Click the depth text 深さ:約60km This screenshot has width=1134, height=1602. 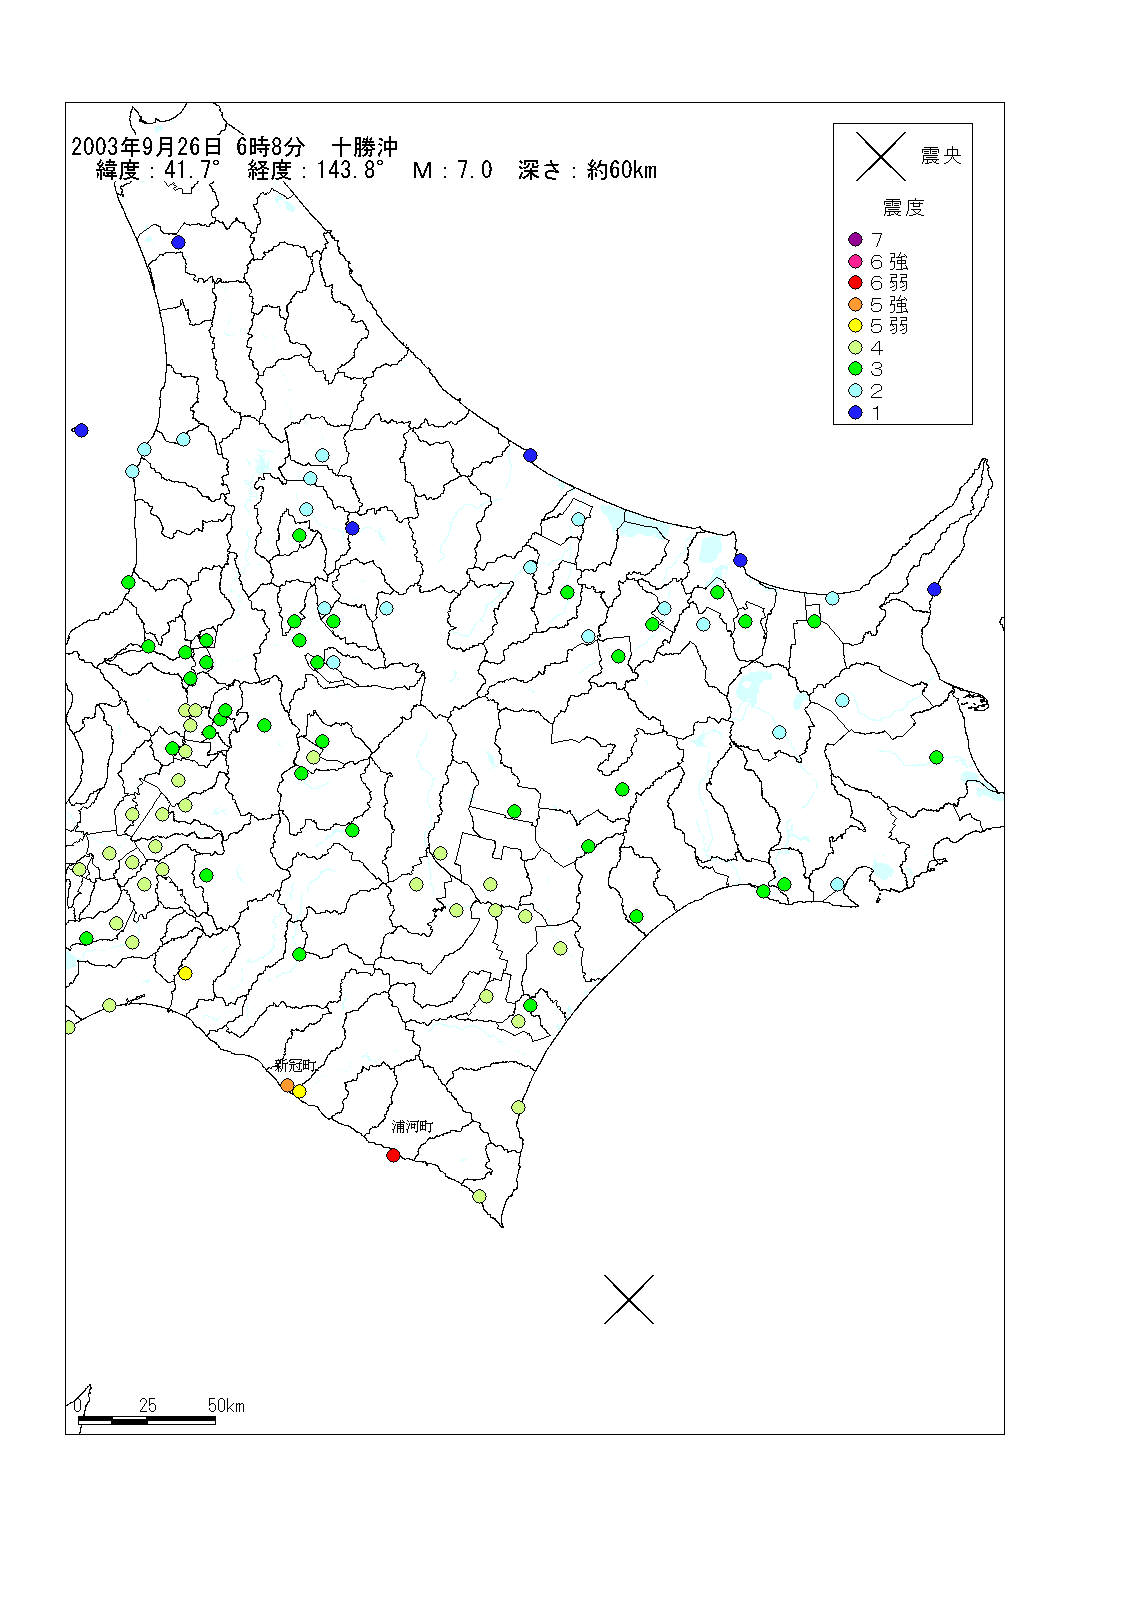tap(588, 170)
